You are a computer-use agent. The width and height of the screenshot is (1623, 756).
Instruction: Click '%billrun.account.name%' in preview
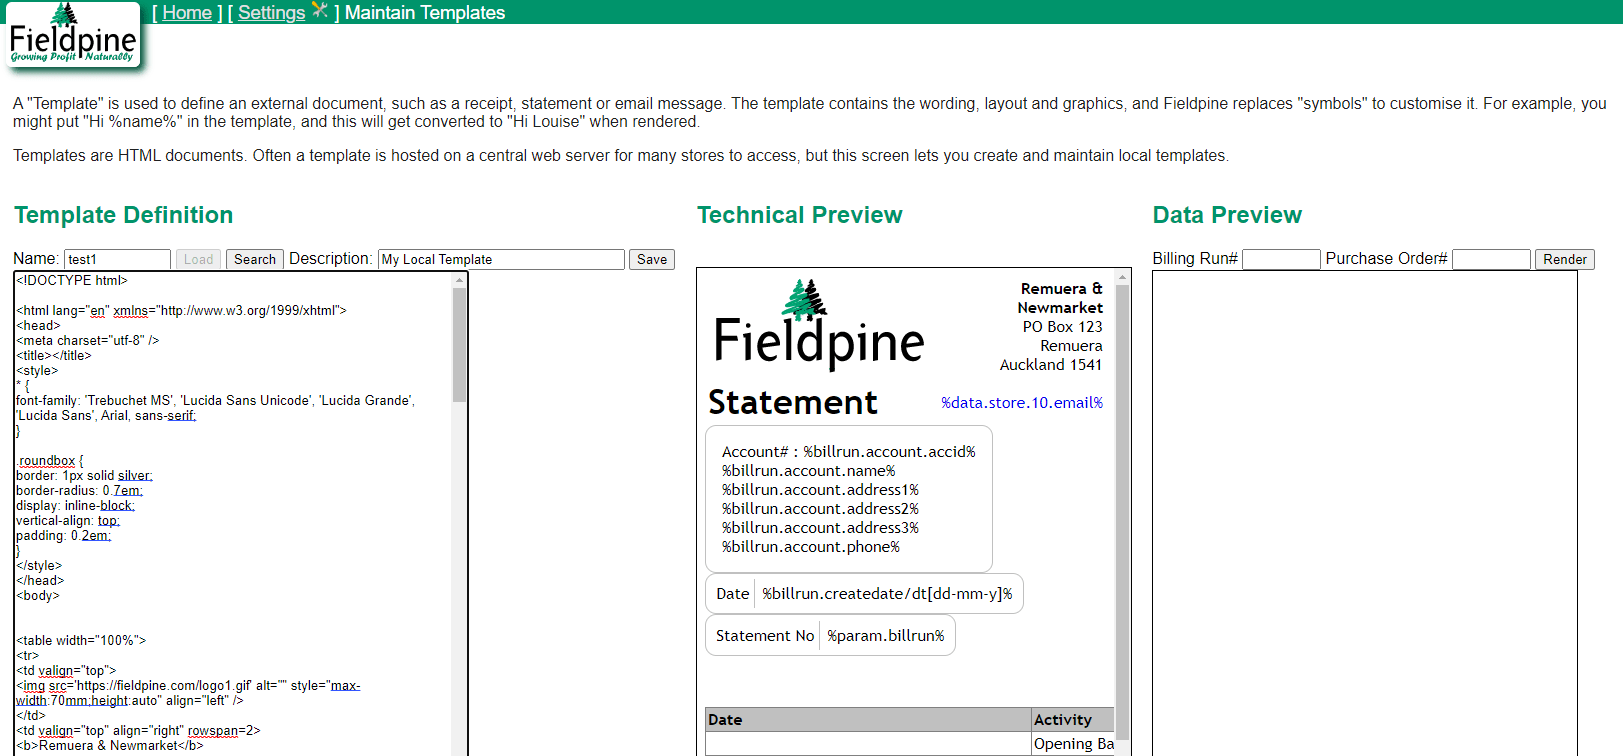point(809,471)
